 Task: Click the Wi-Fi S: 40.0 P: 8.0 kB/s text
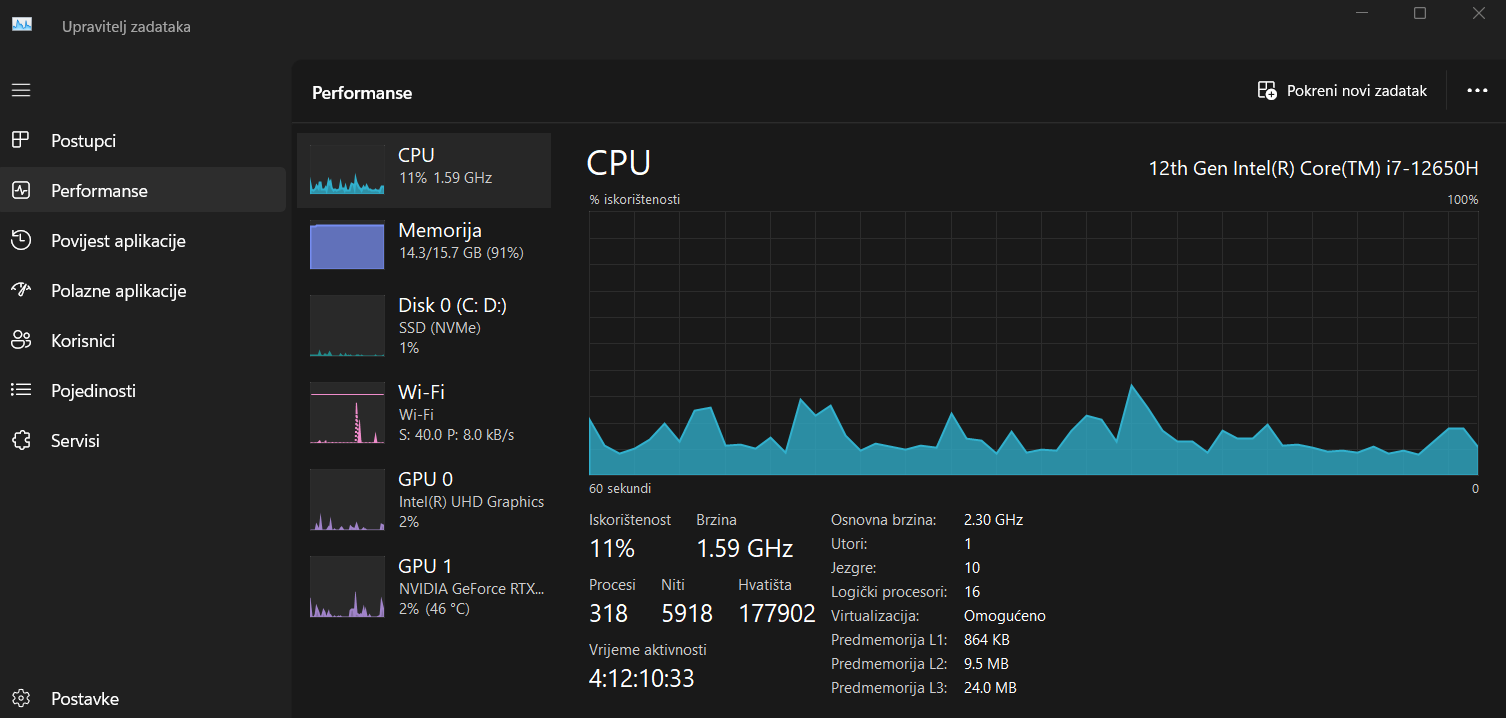click(456, 435)
